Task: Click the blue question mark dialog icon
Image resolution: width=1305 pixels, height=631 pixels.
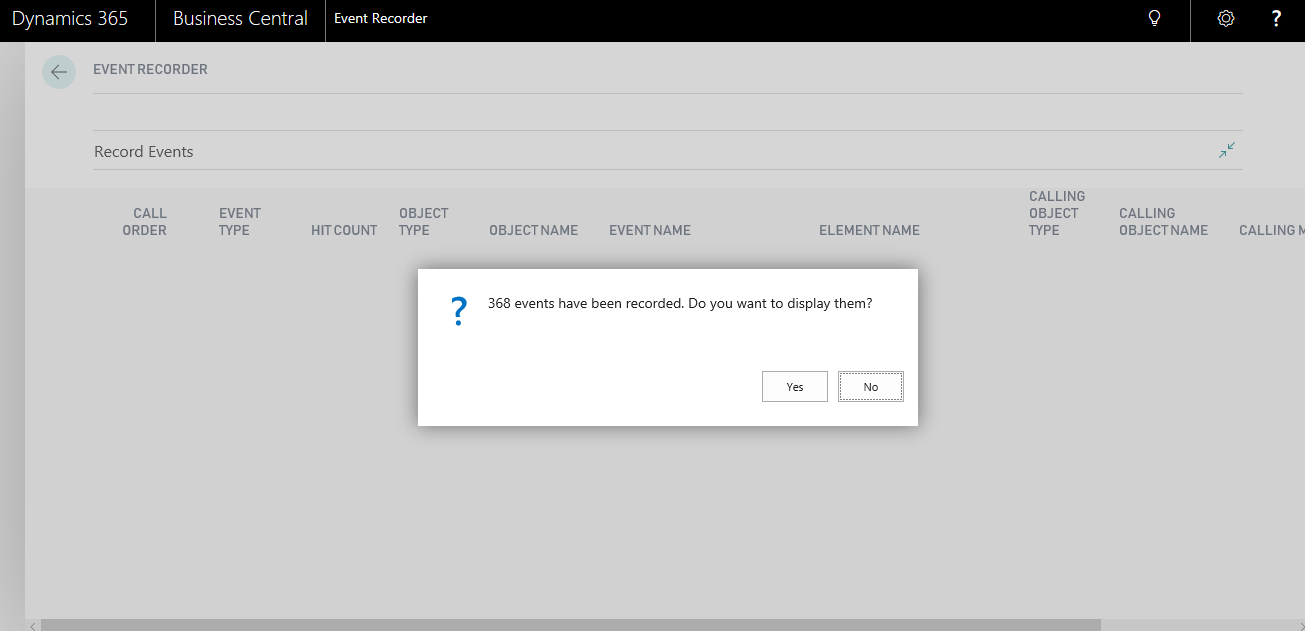Action: (459, 312)
